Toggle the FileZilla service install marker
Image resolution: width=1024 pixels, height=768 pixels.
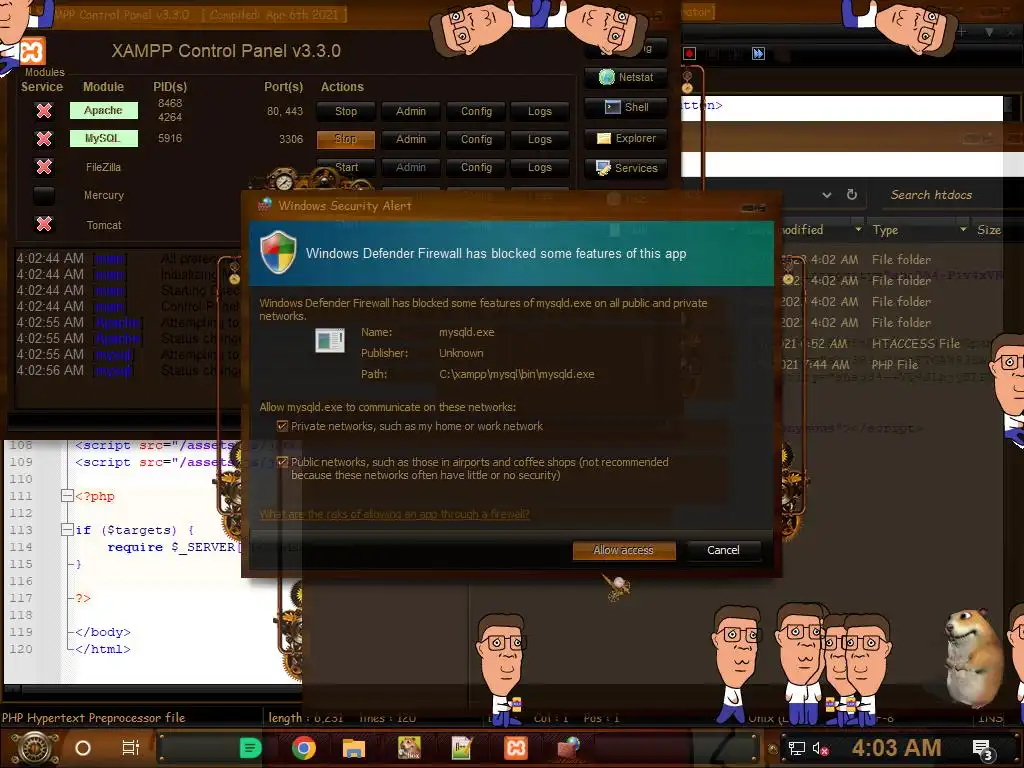coord(44,167)
